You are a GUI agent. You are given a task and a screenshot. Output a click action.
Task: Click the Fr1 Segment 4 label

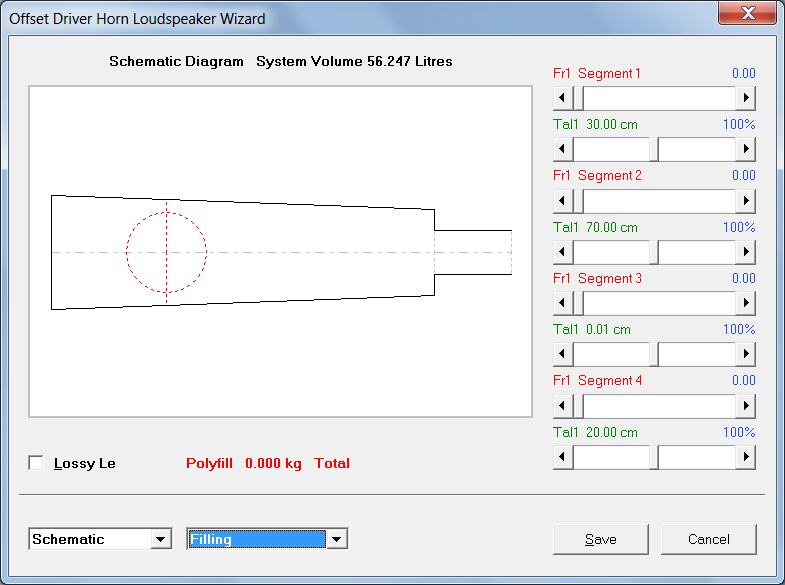pos(597,380)
